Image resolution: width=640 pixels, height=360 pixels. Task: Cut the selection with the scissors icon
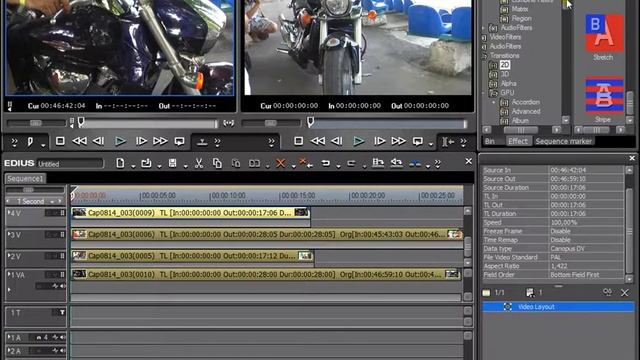point(199,163)
